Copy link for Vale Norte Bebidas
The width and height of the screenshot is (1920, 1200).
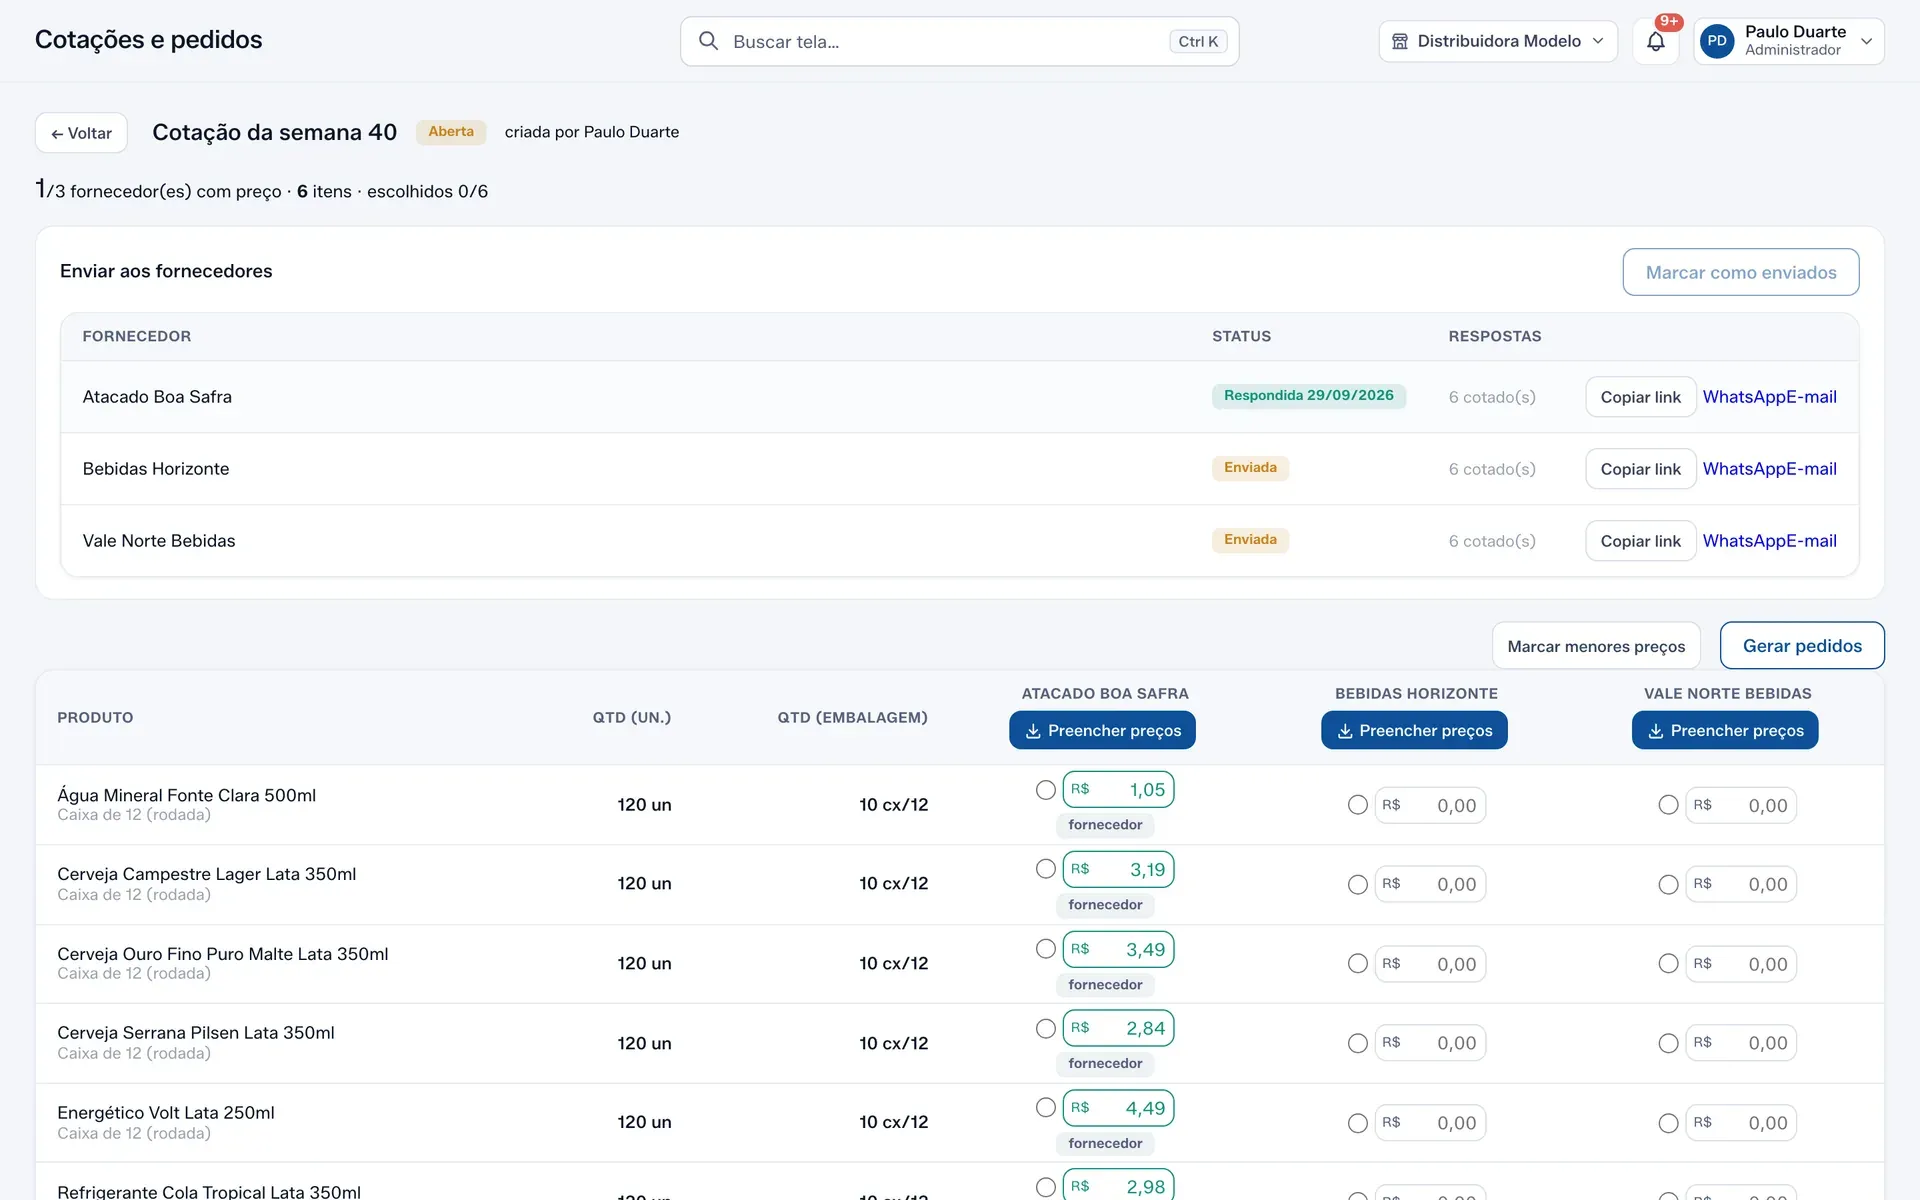1640,541
